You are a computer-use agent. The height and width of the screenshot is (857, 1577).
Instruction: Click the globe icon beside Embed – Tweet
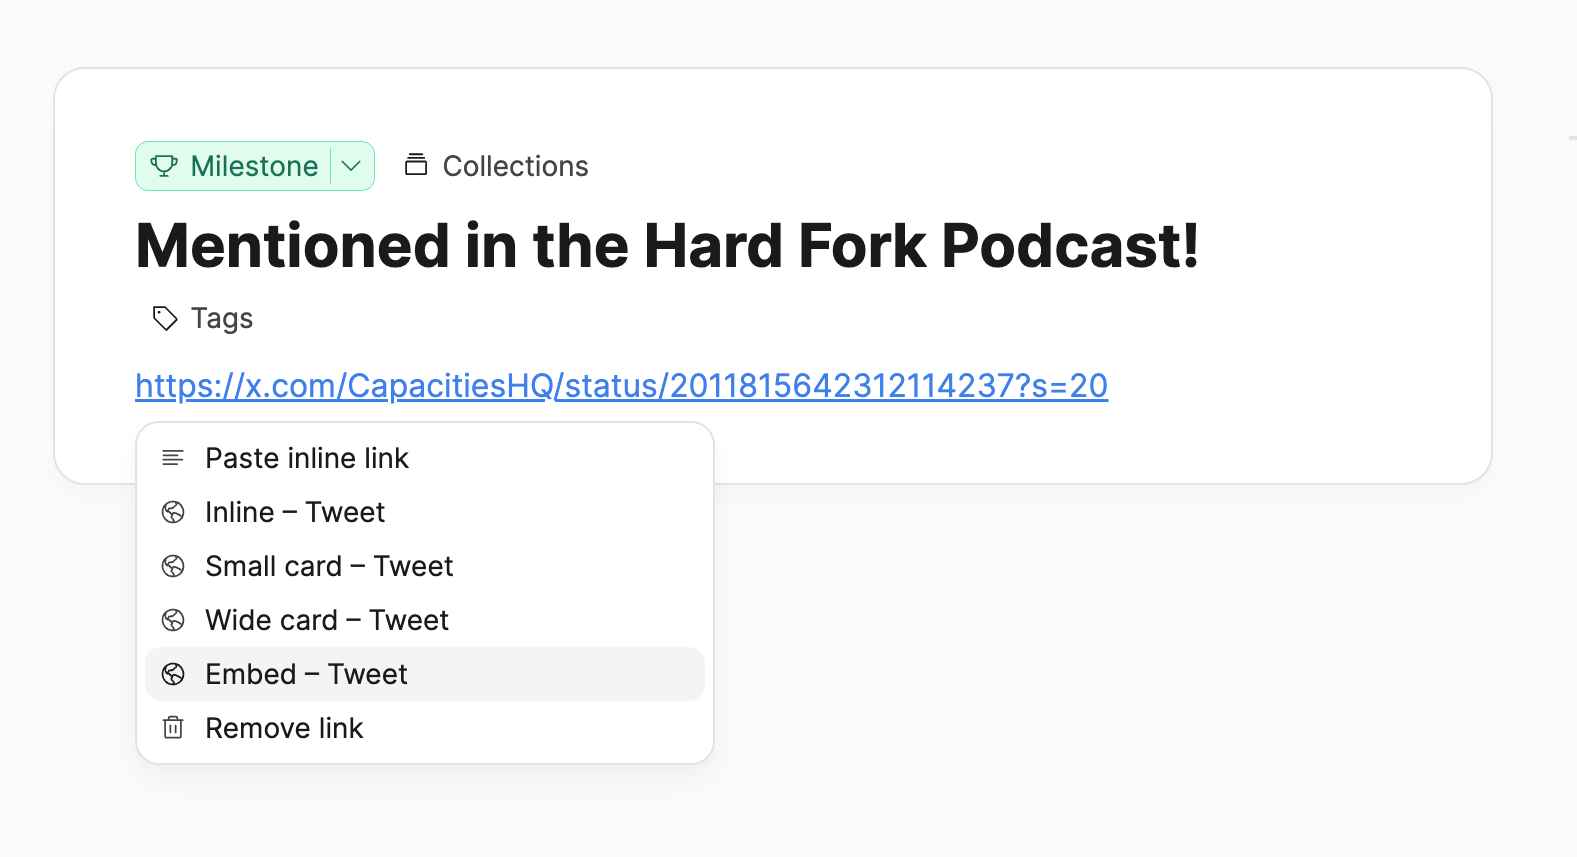pos(173,674)
